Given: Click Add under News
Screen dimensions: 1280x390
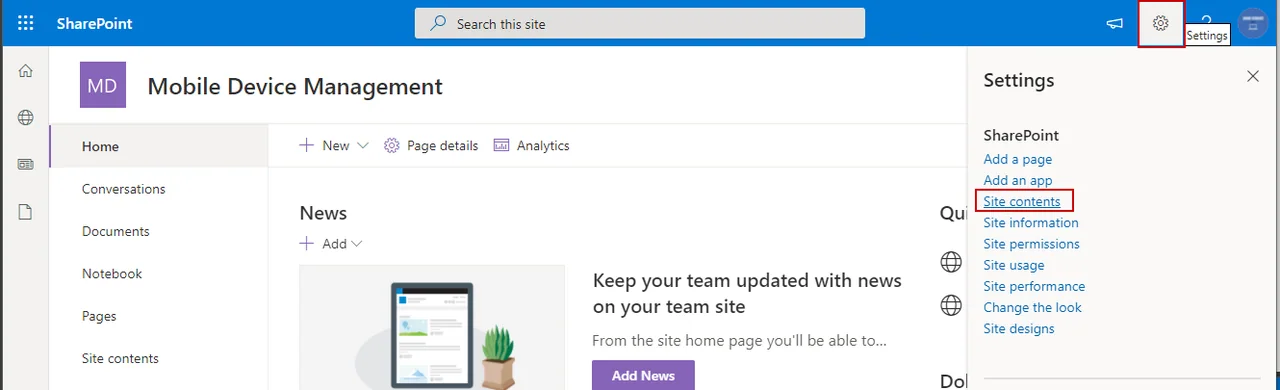Looking at the screenshot, I should (x=324, y=244).
